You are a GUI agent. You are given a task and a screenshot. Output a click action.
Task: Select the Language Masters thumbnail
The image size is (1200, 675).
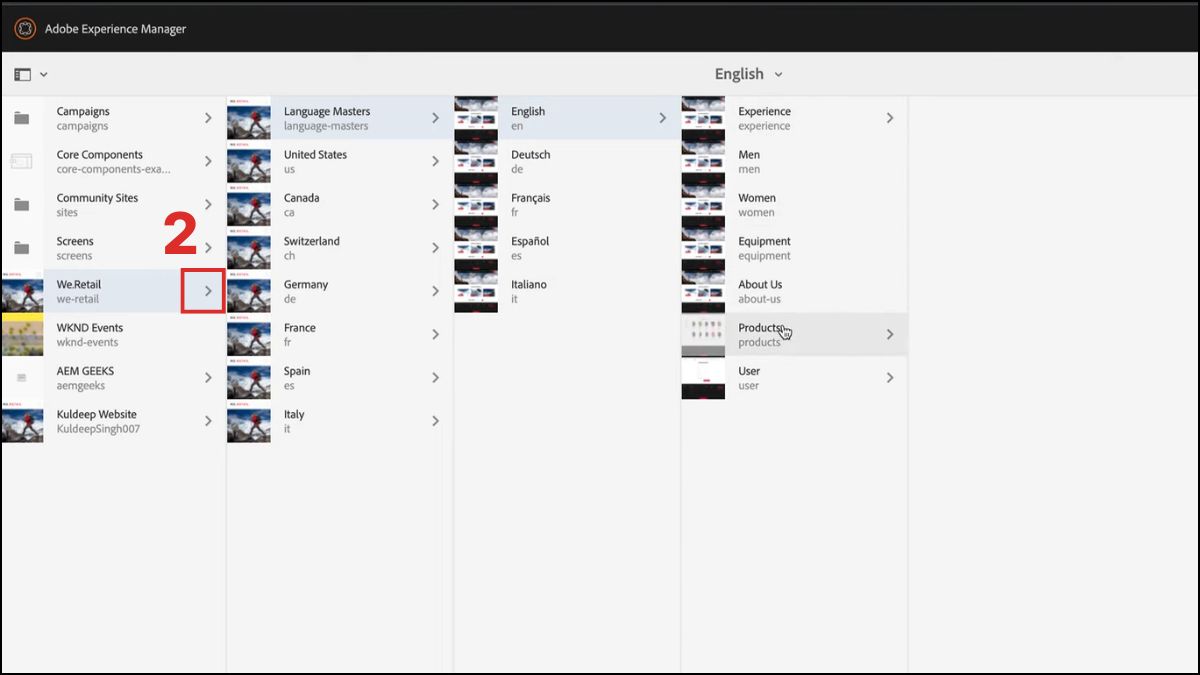[x=249, y=118]
